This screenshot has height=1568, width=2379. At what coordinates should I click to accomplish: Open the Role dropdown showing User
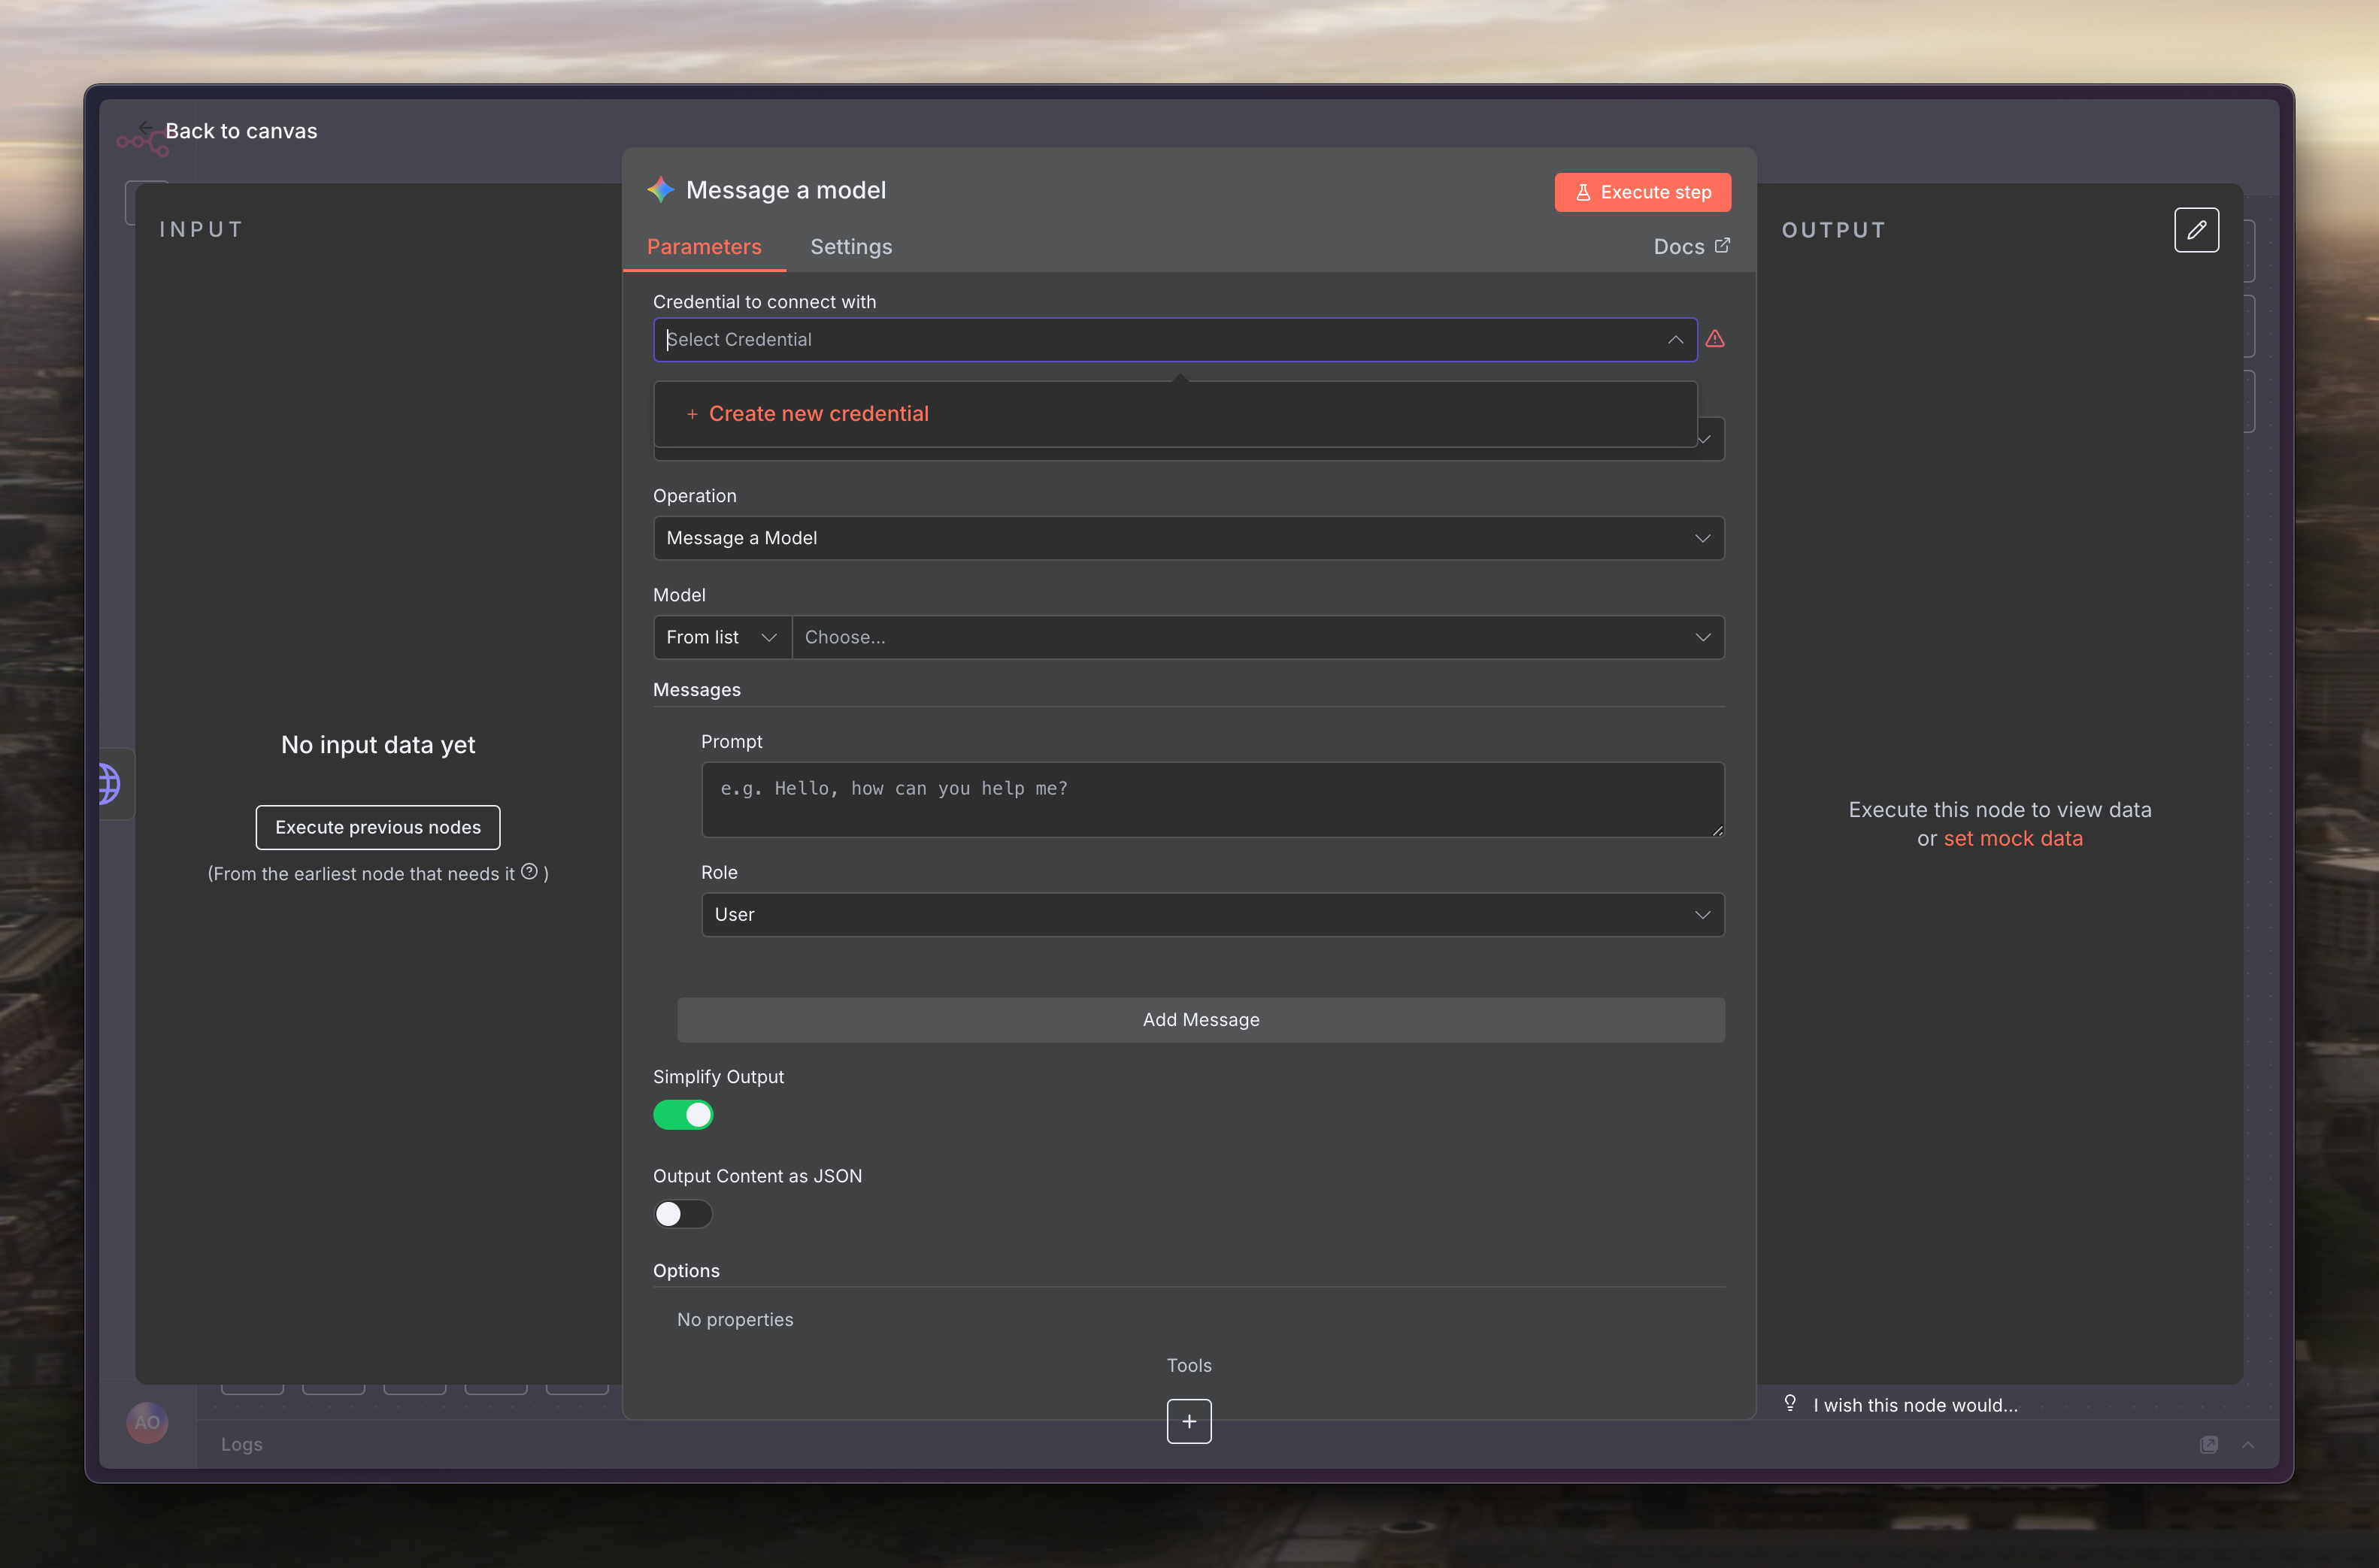click(x=1212, y=914)
